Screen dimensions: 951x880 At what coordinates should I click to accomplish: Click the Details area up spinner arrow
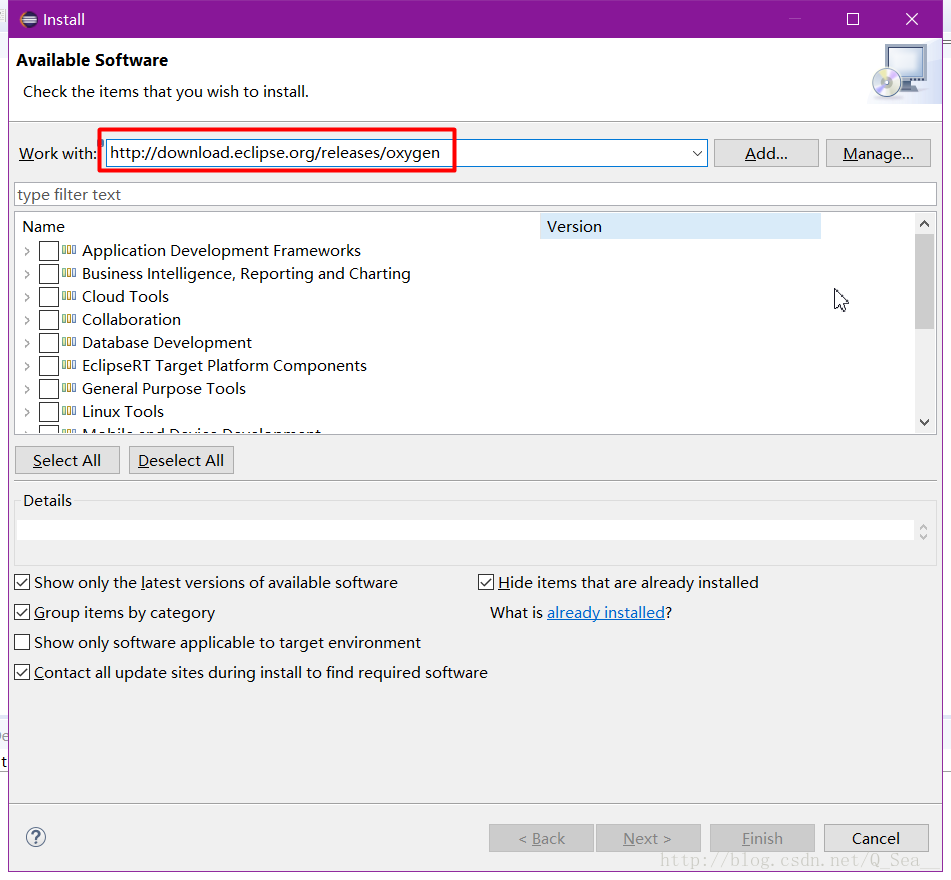(923, 527)
